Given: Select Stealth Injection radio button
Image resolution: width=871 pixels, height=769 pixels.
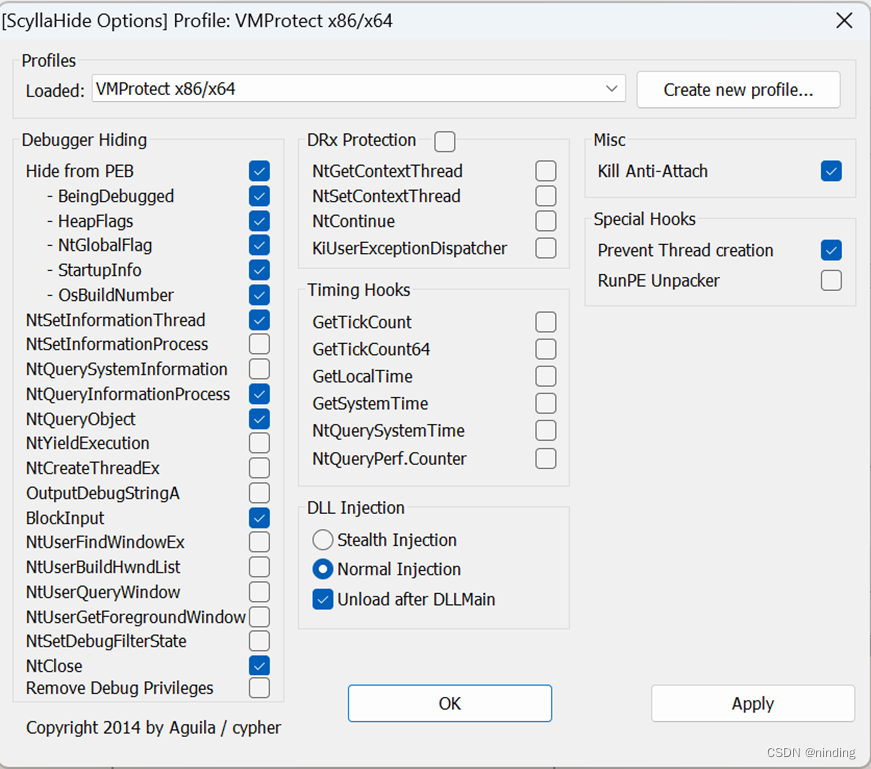Looking at the screenshot, I should point(323,540).
